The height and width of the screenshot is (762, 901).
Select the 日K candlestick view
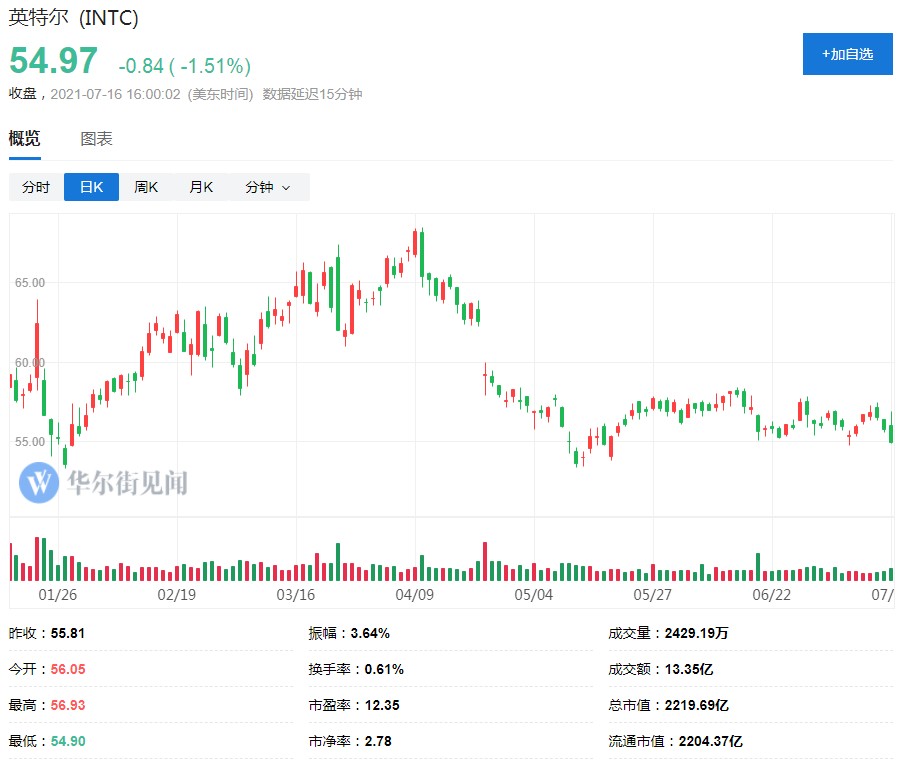click(91, 187)
